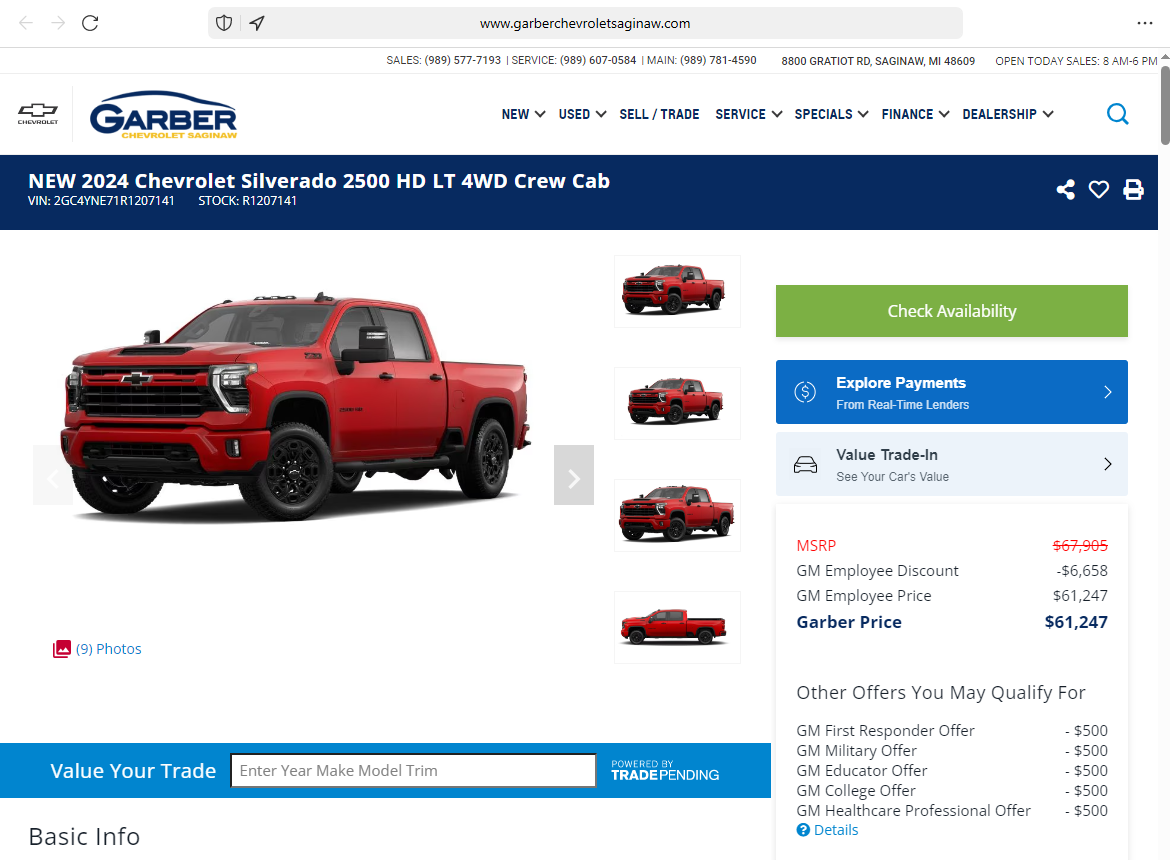Reload page with browser refresh icon
The image size is (1170, 860).
(x=90, y=23)
